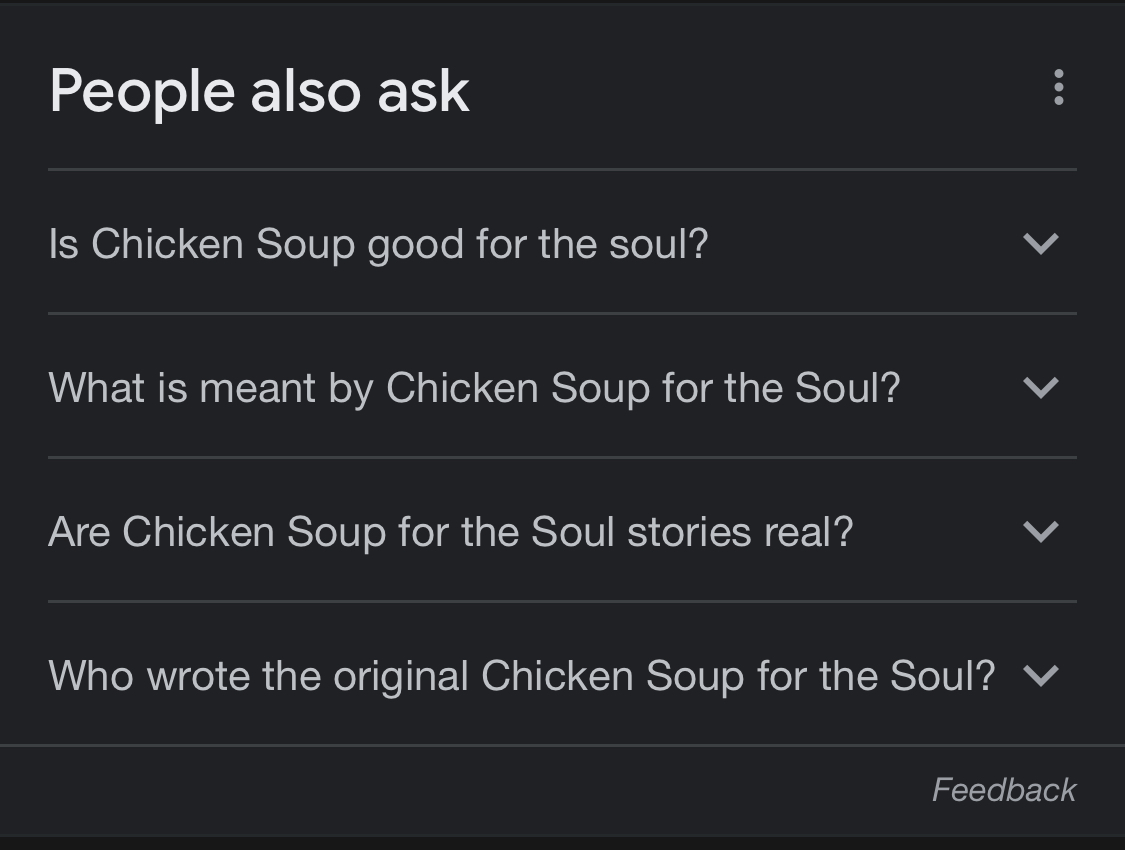This screenshot has width=1125, height=850.
Task: Click the down arrow on the last question row
Action: click(x=1041, y=676)
